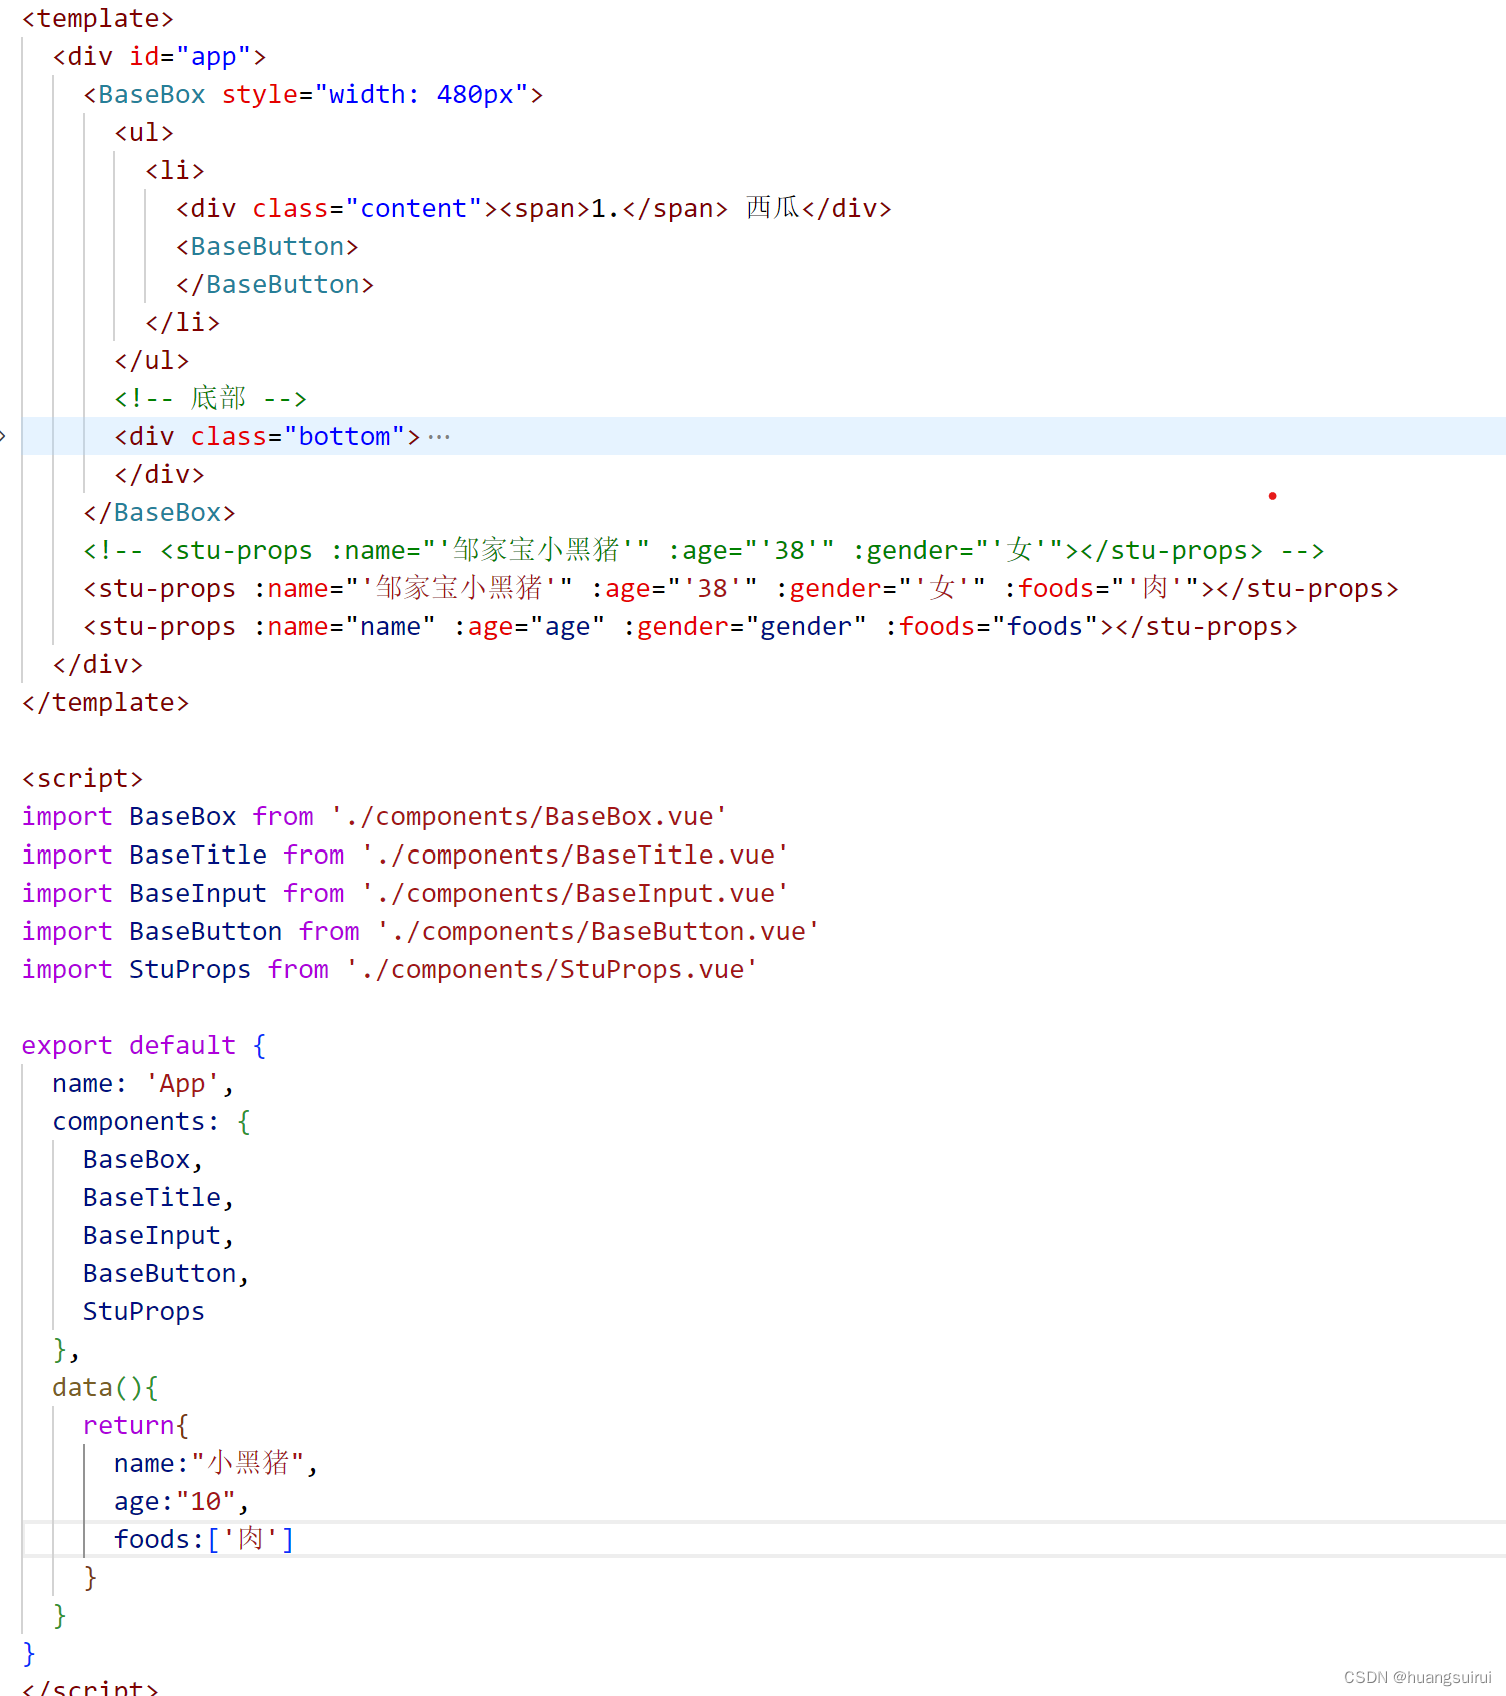This screenshot has width=1506, height=1696.
Task: Click the import BaseButton line
Action: [421, 932]
